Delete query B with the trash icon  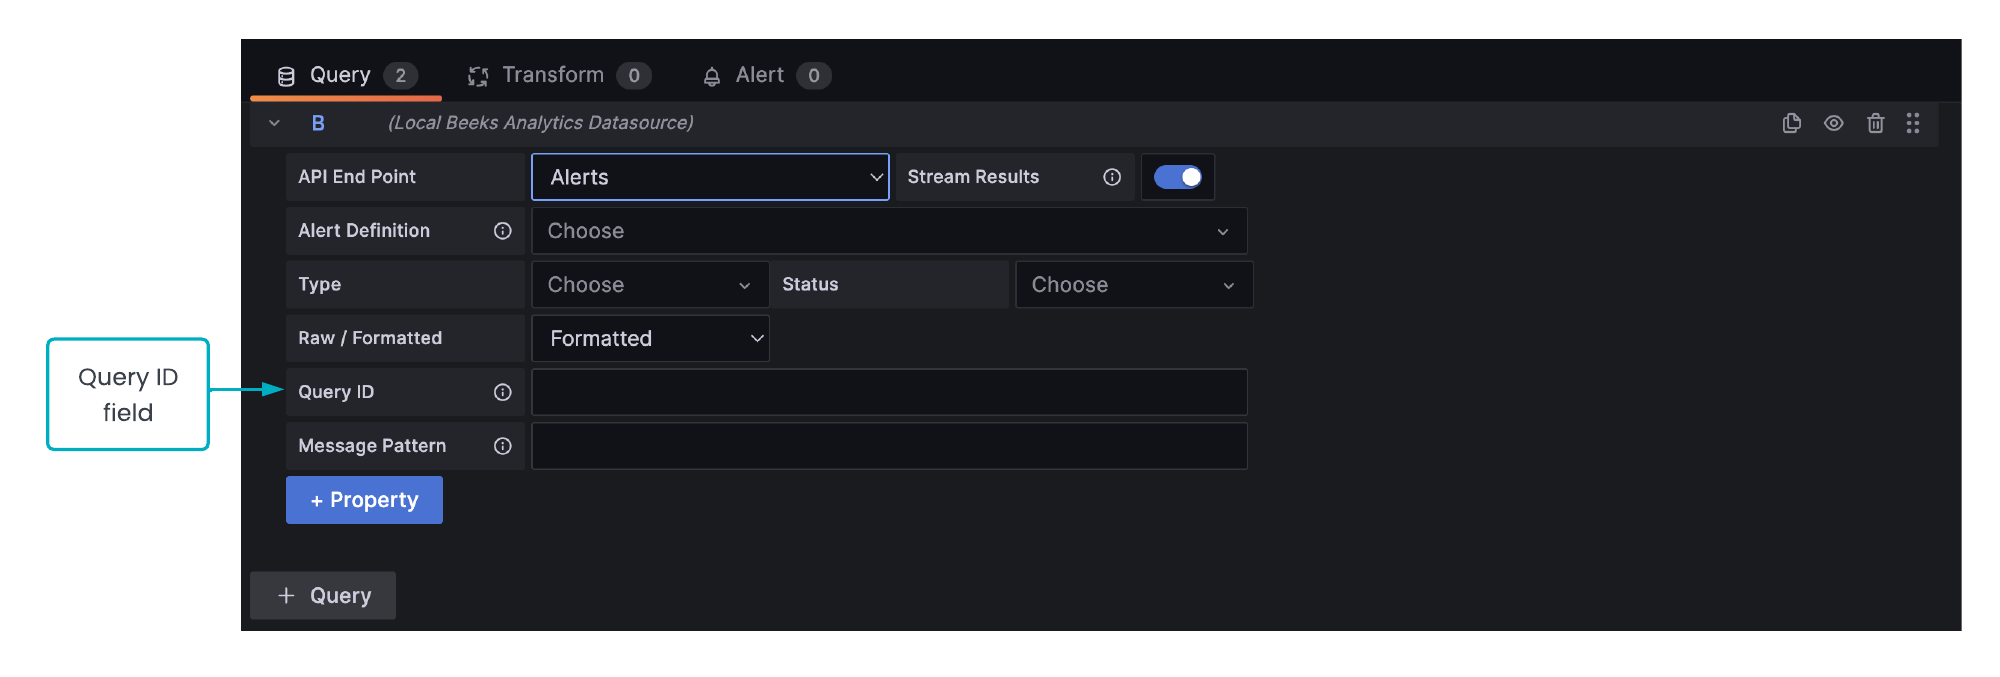(1875, 123)
